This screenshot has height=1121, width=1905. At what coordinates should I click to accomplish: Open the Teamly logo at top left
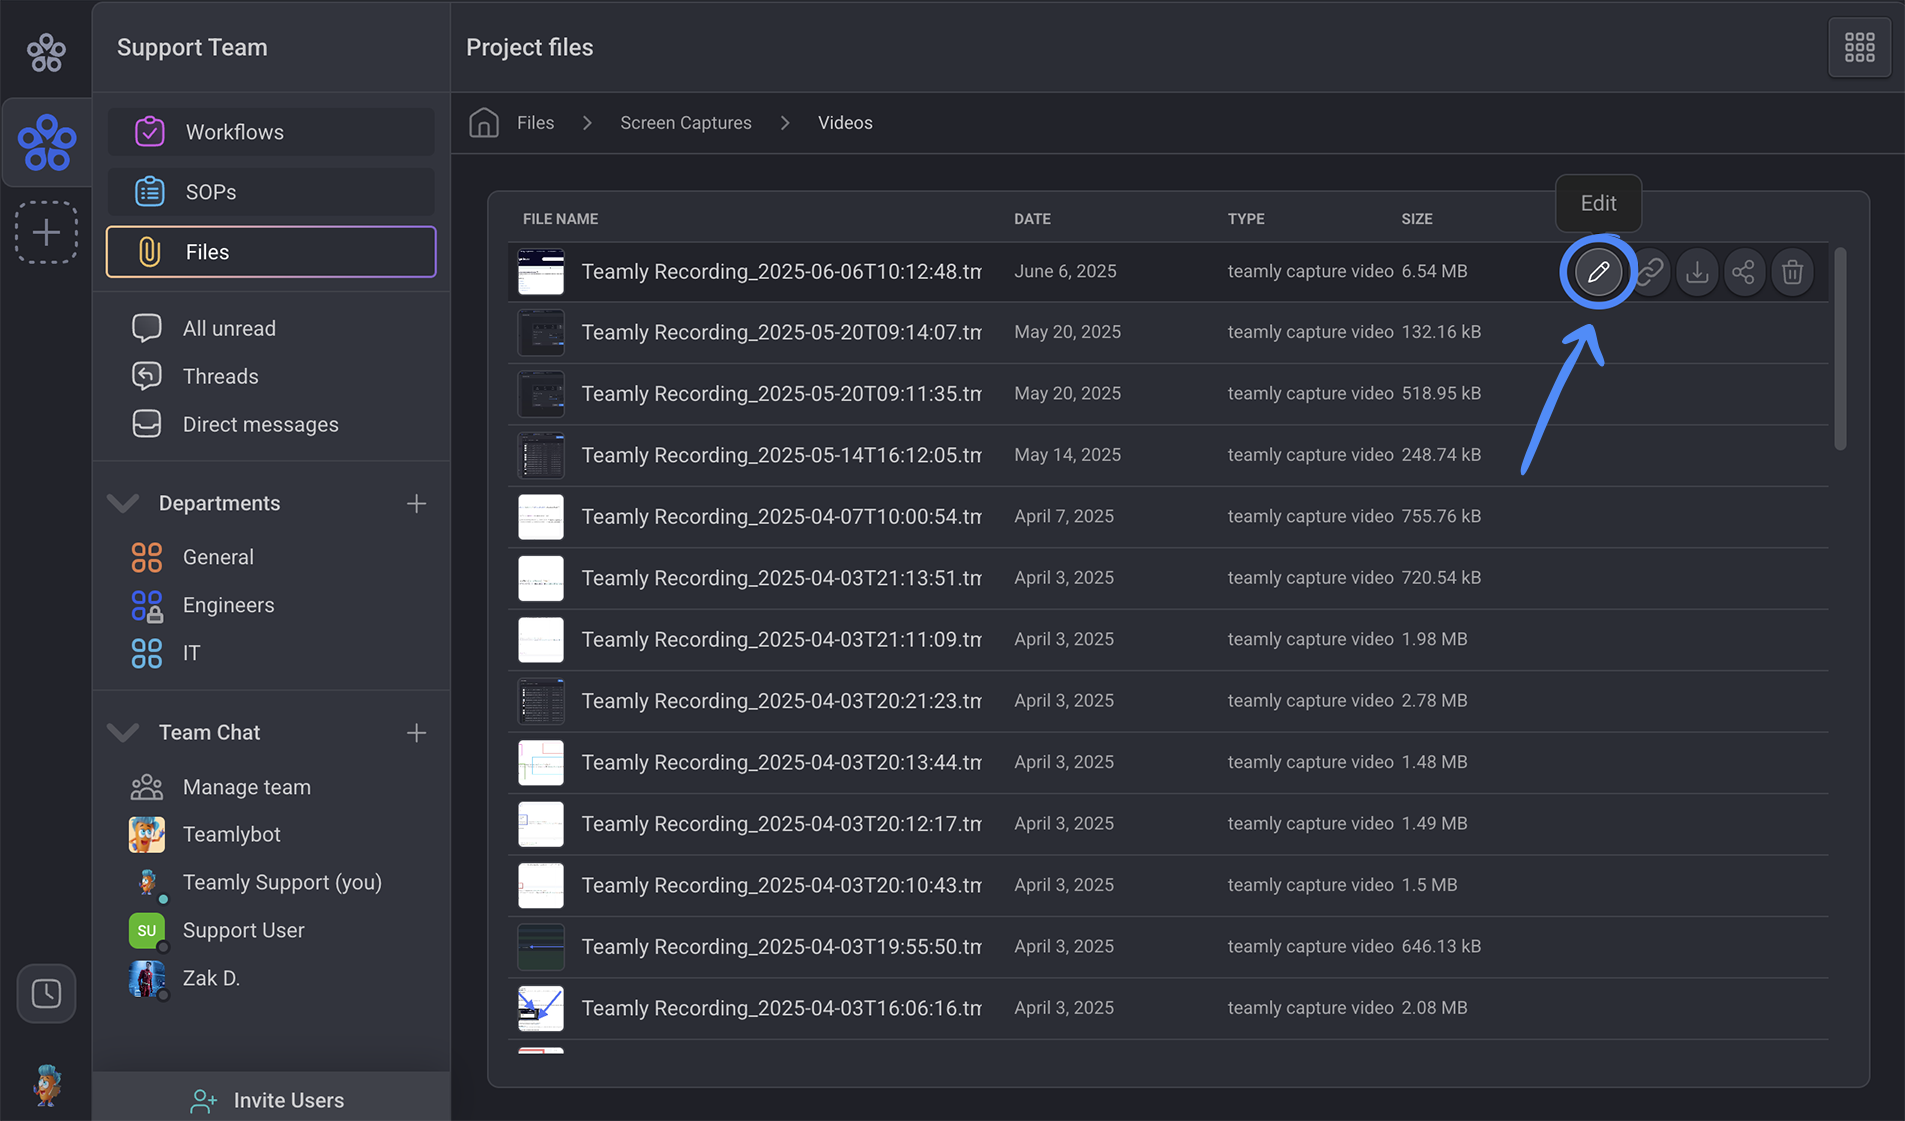[x=46, y=52]
